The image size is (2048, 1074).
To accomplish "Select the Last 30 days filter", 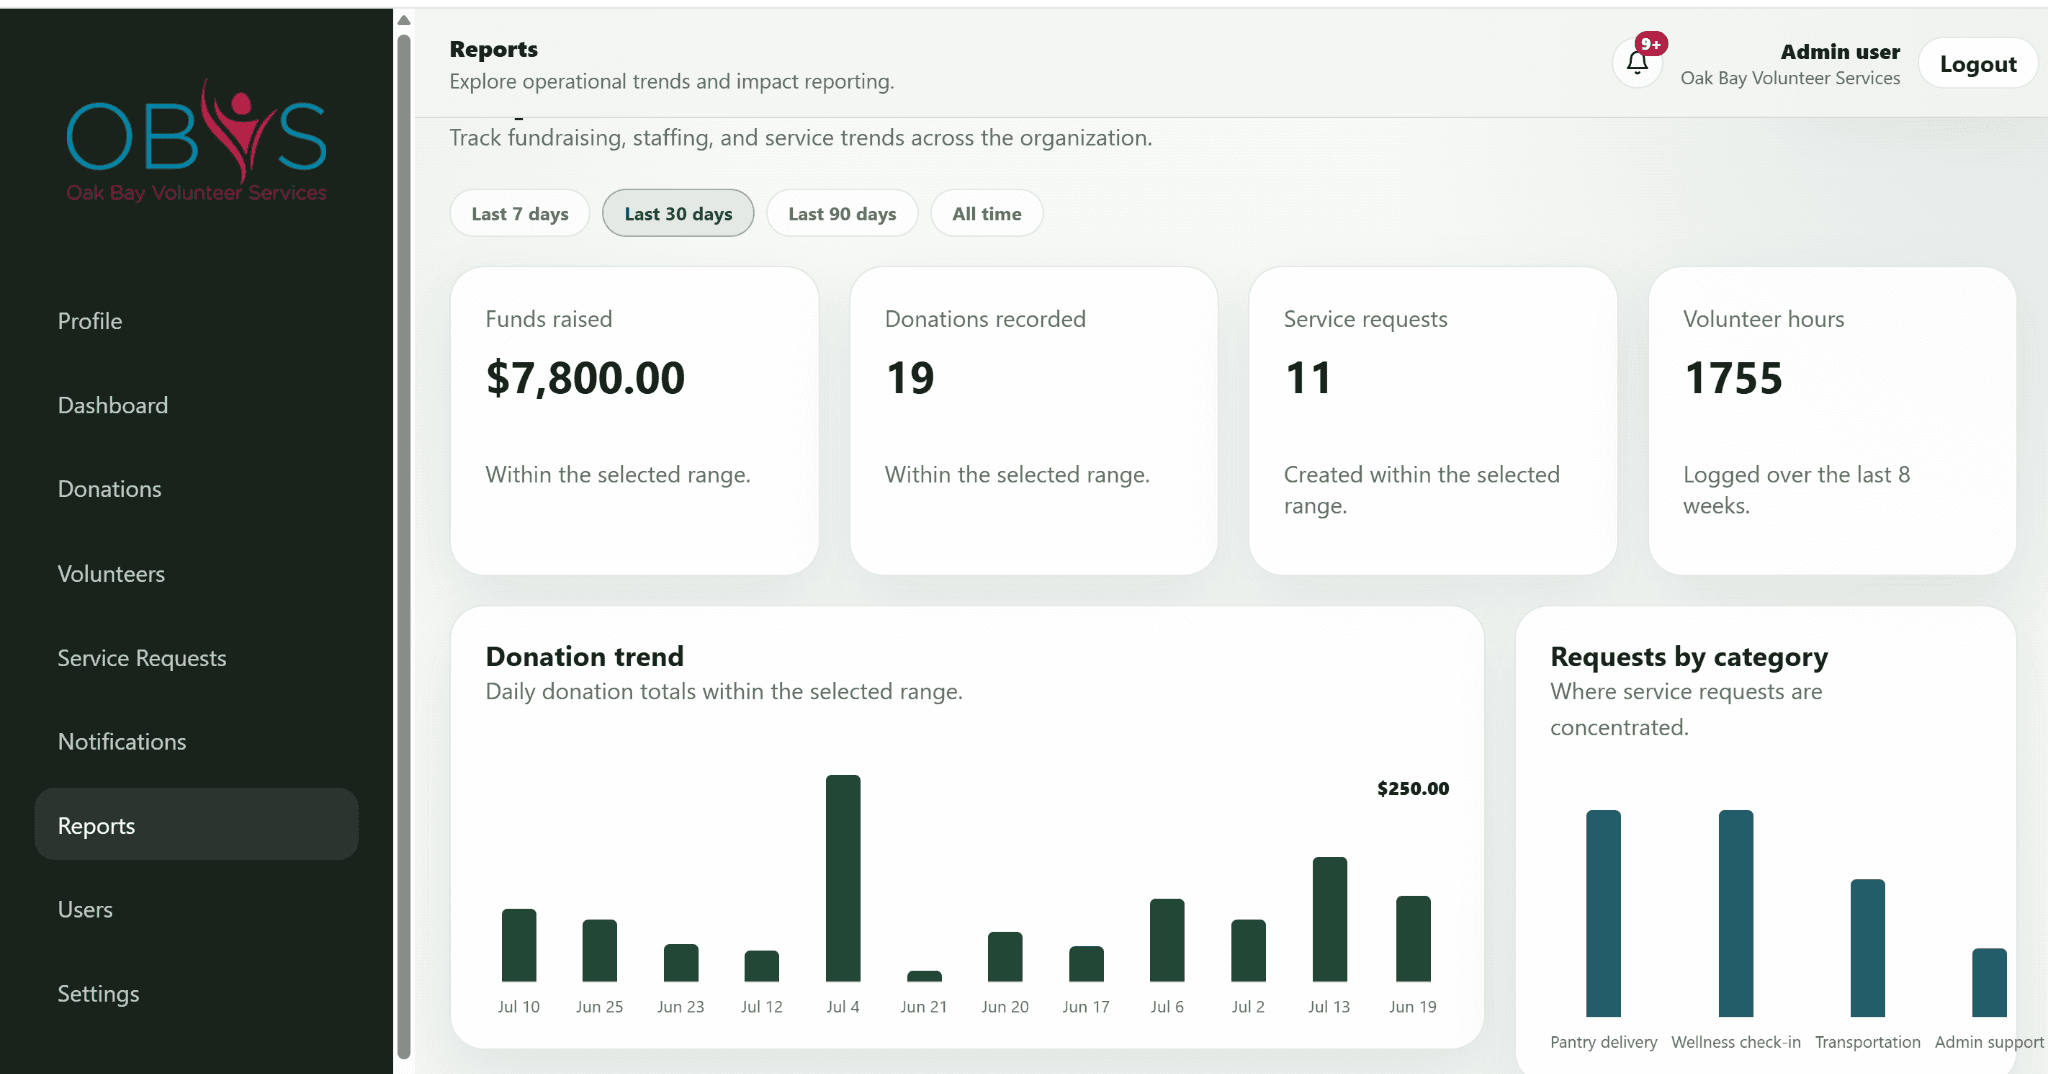I will coord(678,214).
